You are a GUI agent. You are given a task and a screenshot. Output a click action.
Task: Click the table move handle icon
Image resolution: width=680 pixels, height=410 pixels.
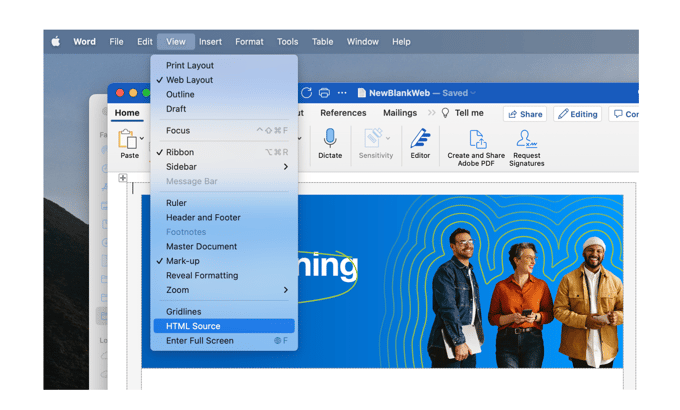[x=123, y=179]
